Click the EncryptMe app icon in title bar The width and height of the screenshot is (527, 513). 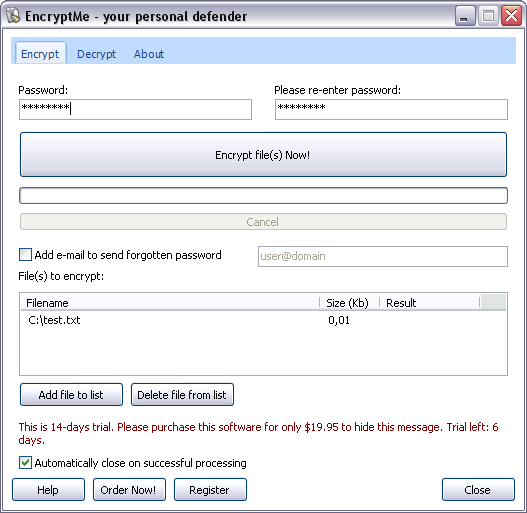click(13, 15)
